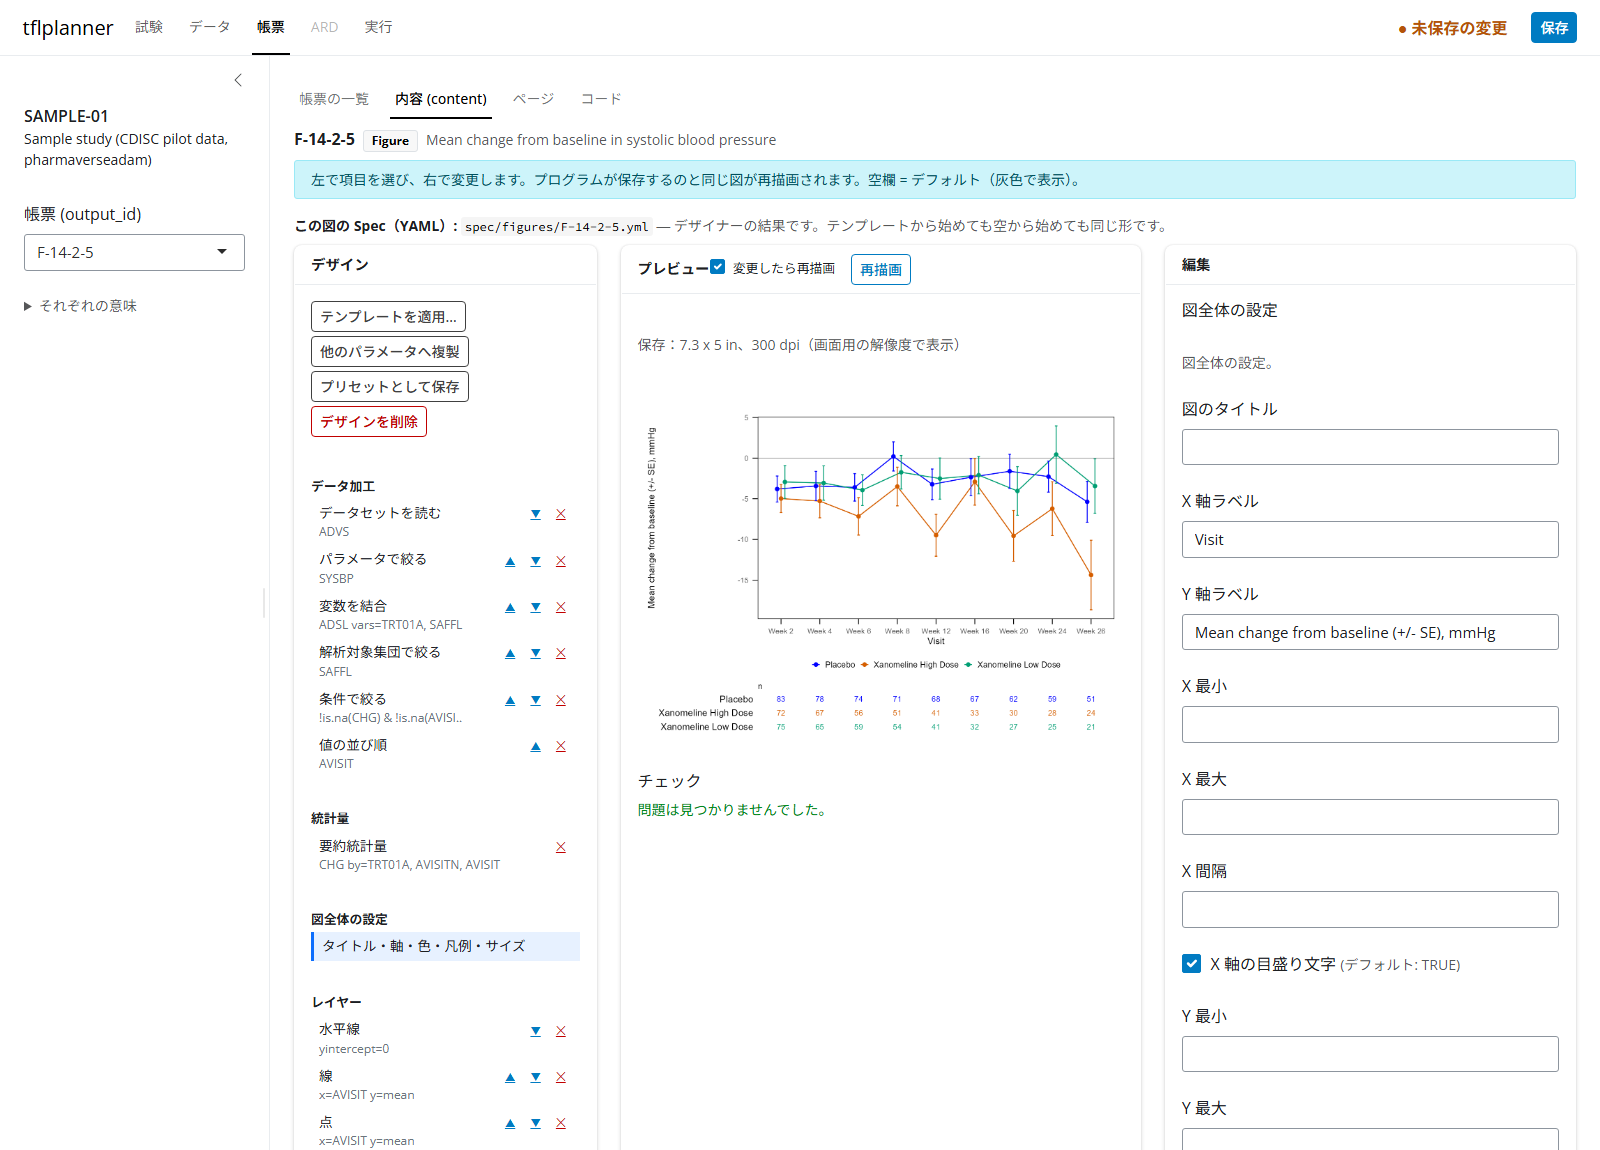Delete the データセットを読む step
Image resolution: width=1600 pixels, height=1150 pixels.
[x=561, y=514]
